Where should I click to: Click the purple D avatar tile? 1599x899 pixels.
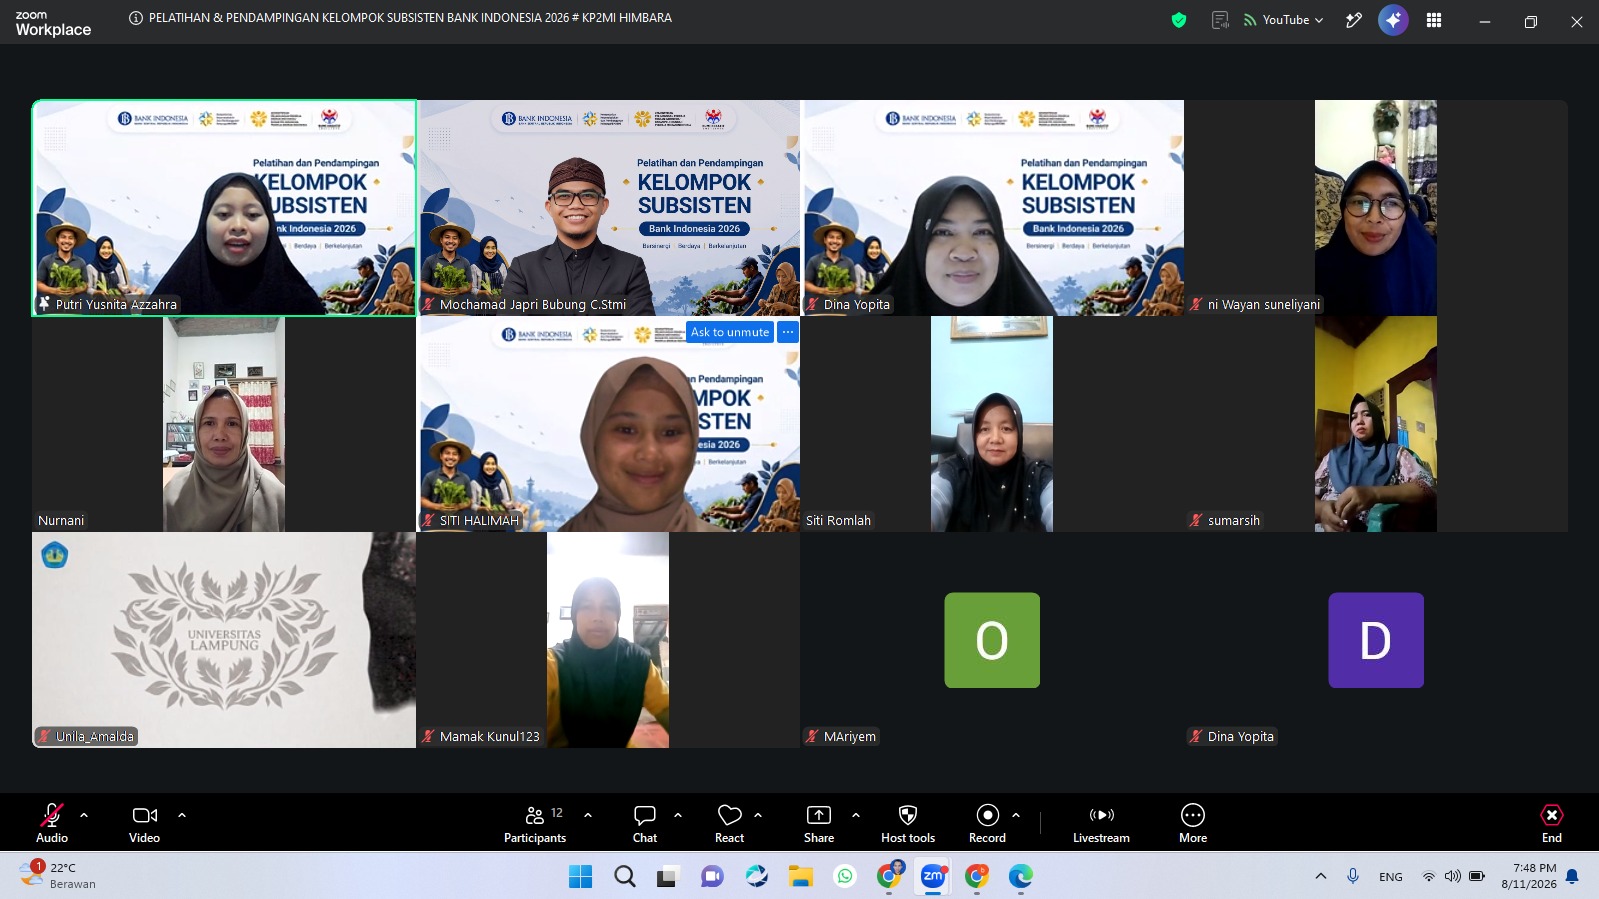coord(1376,640)
